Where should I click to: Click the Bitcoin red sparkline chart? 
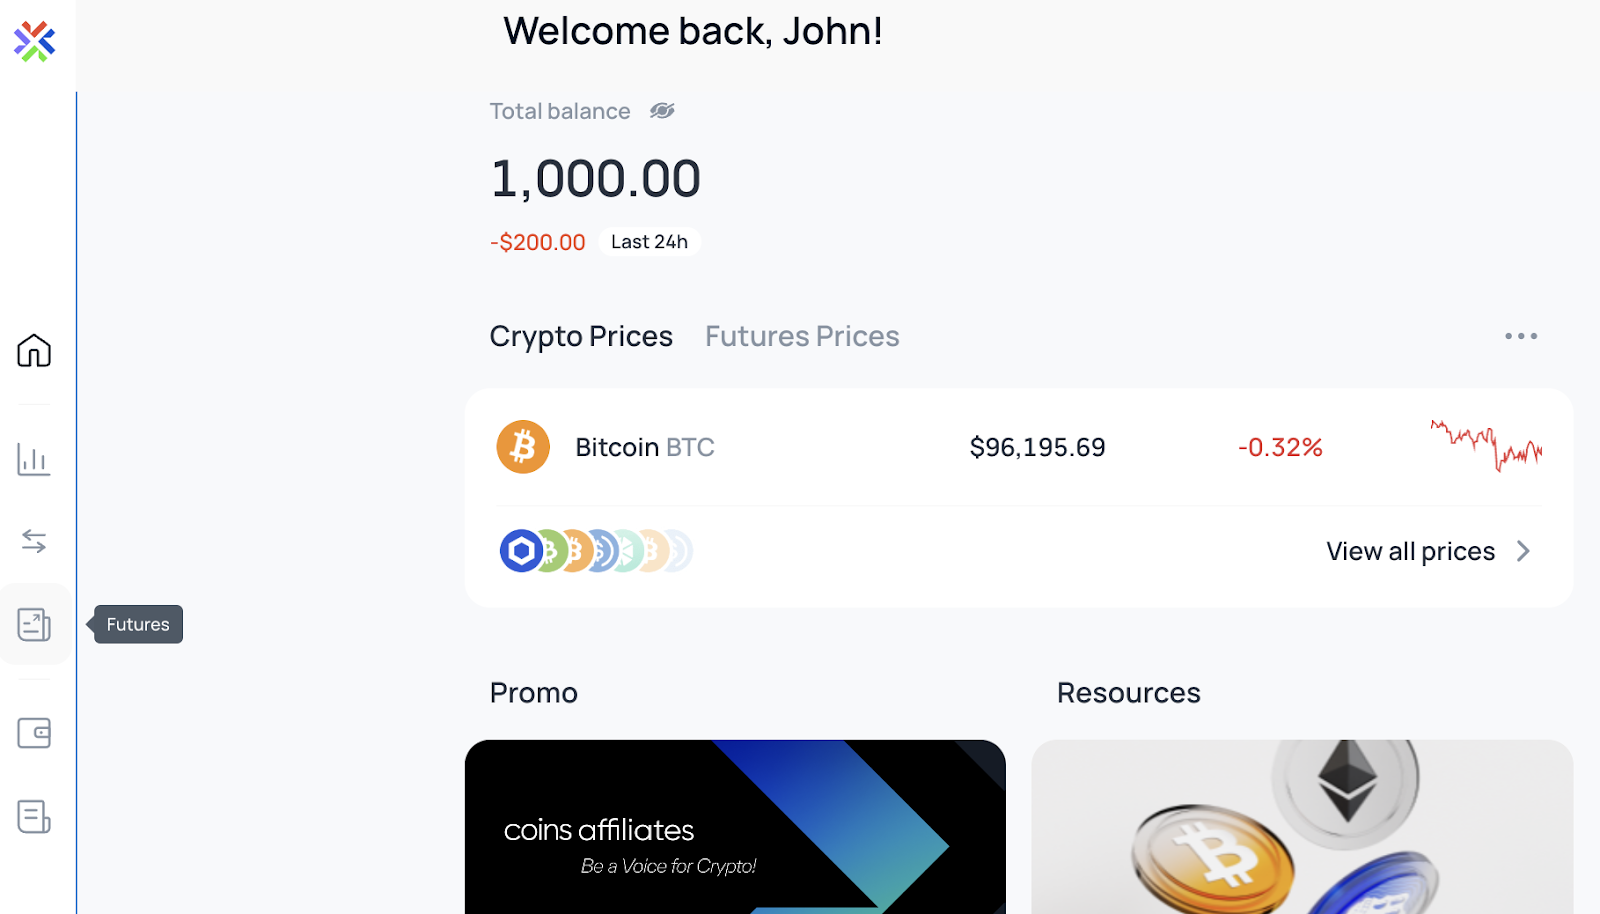click(x=1486, y=446)
